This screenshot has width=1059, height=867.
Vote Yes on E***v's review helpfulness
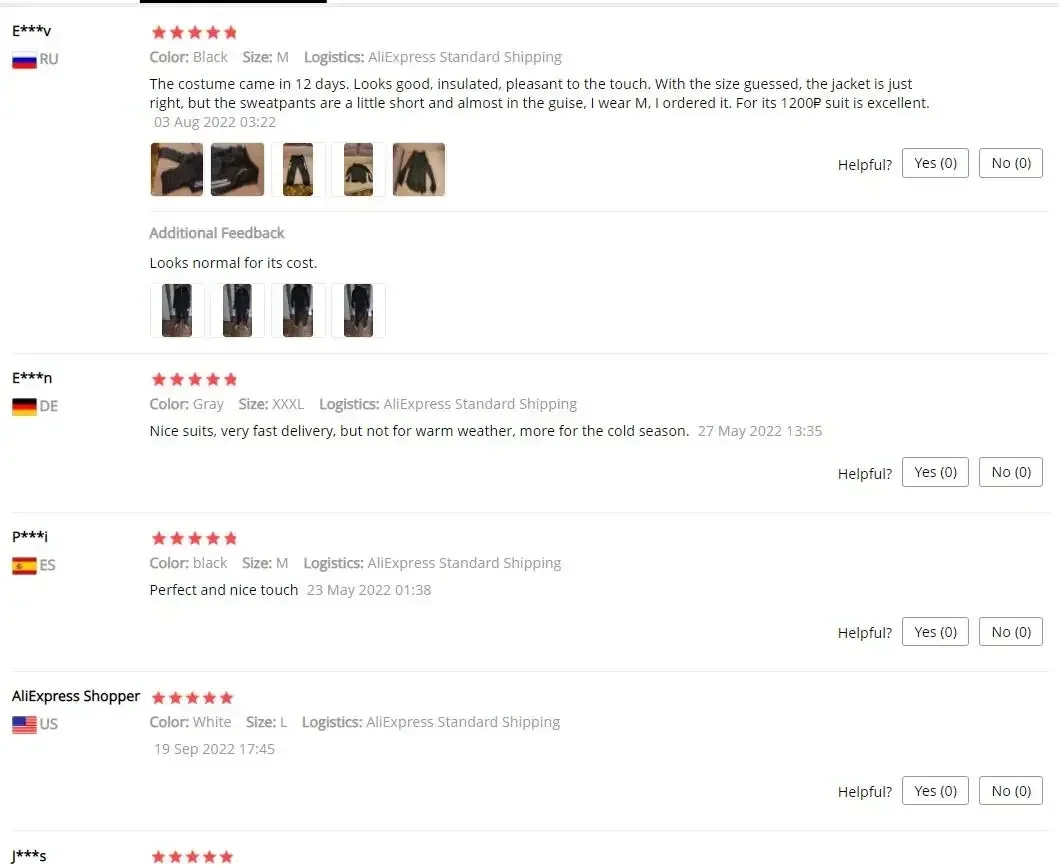click(x=935, y=163)
